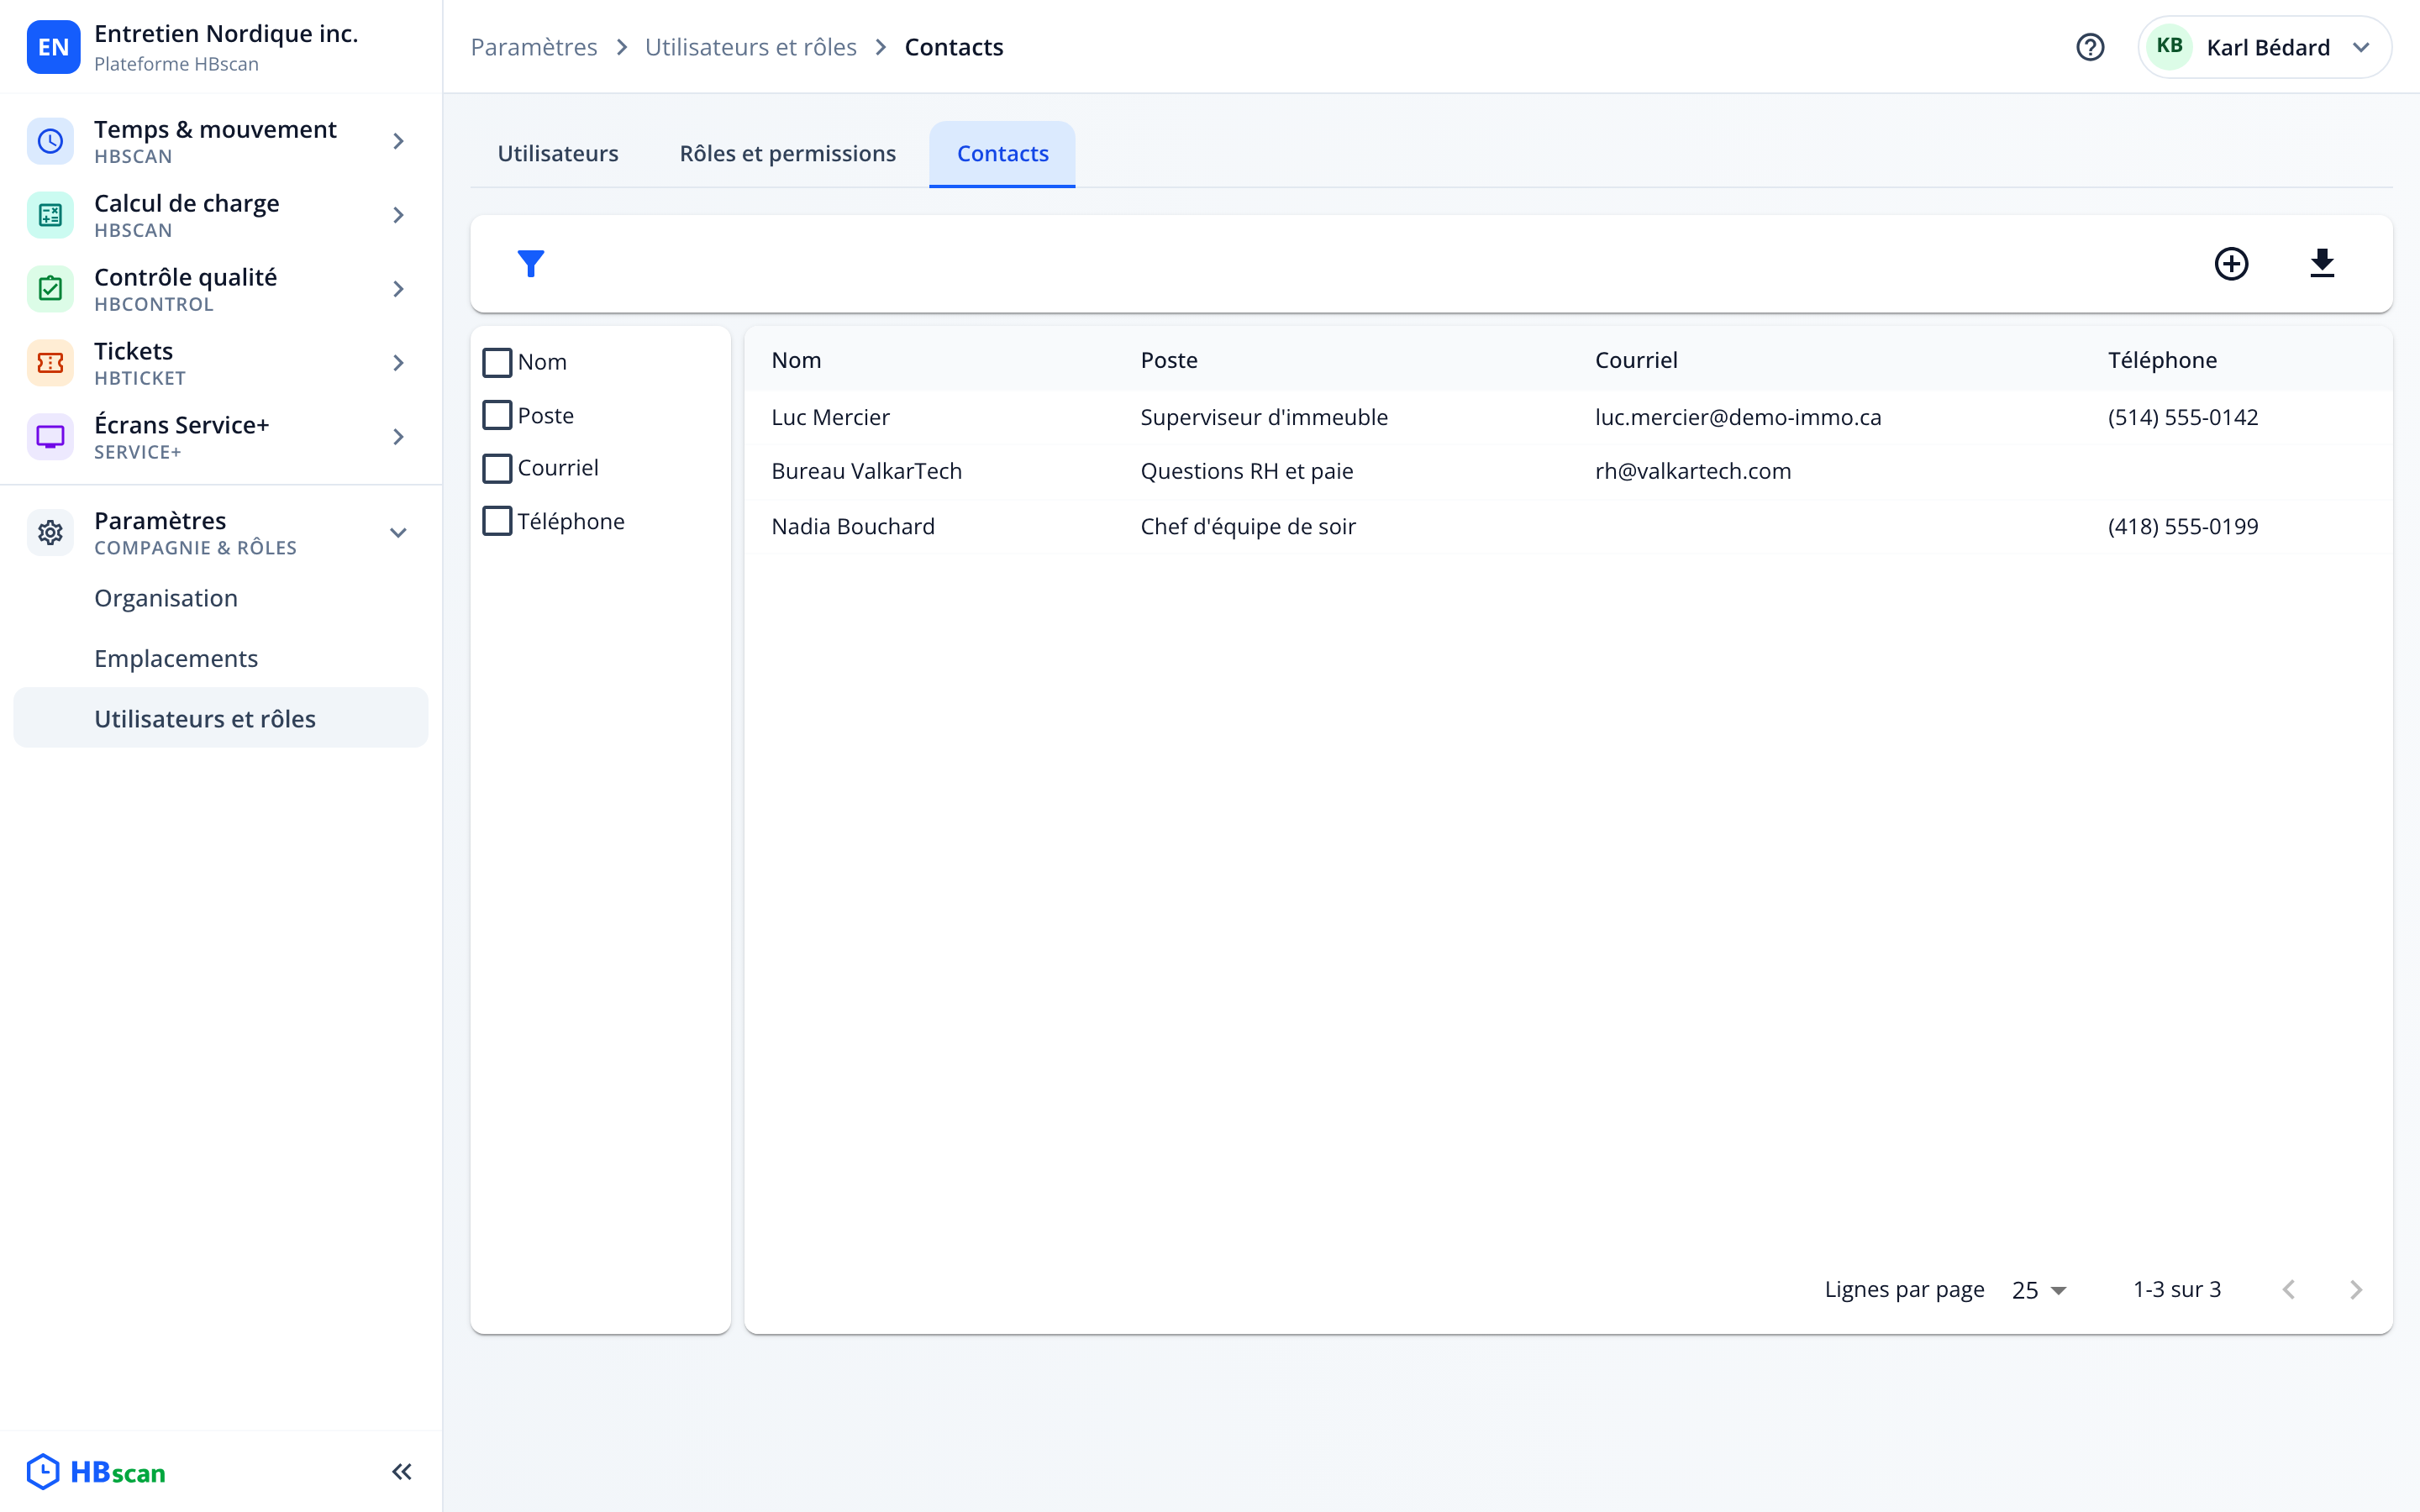Open Karl Bédard user menu

point(2264,47)
